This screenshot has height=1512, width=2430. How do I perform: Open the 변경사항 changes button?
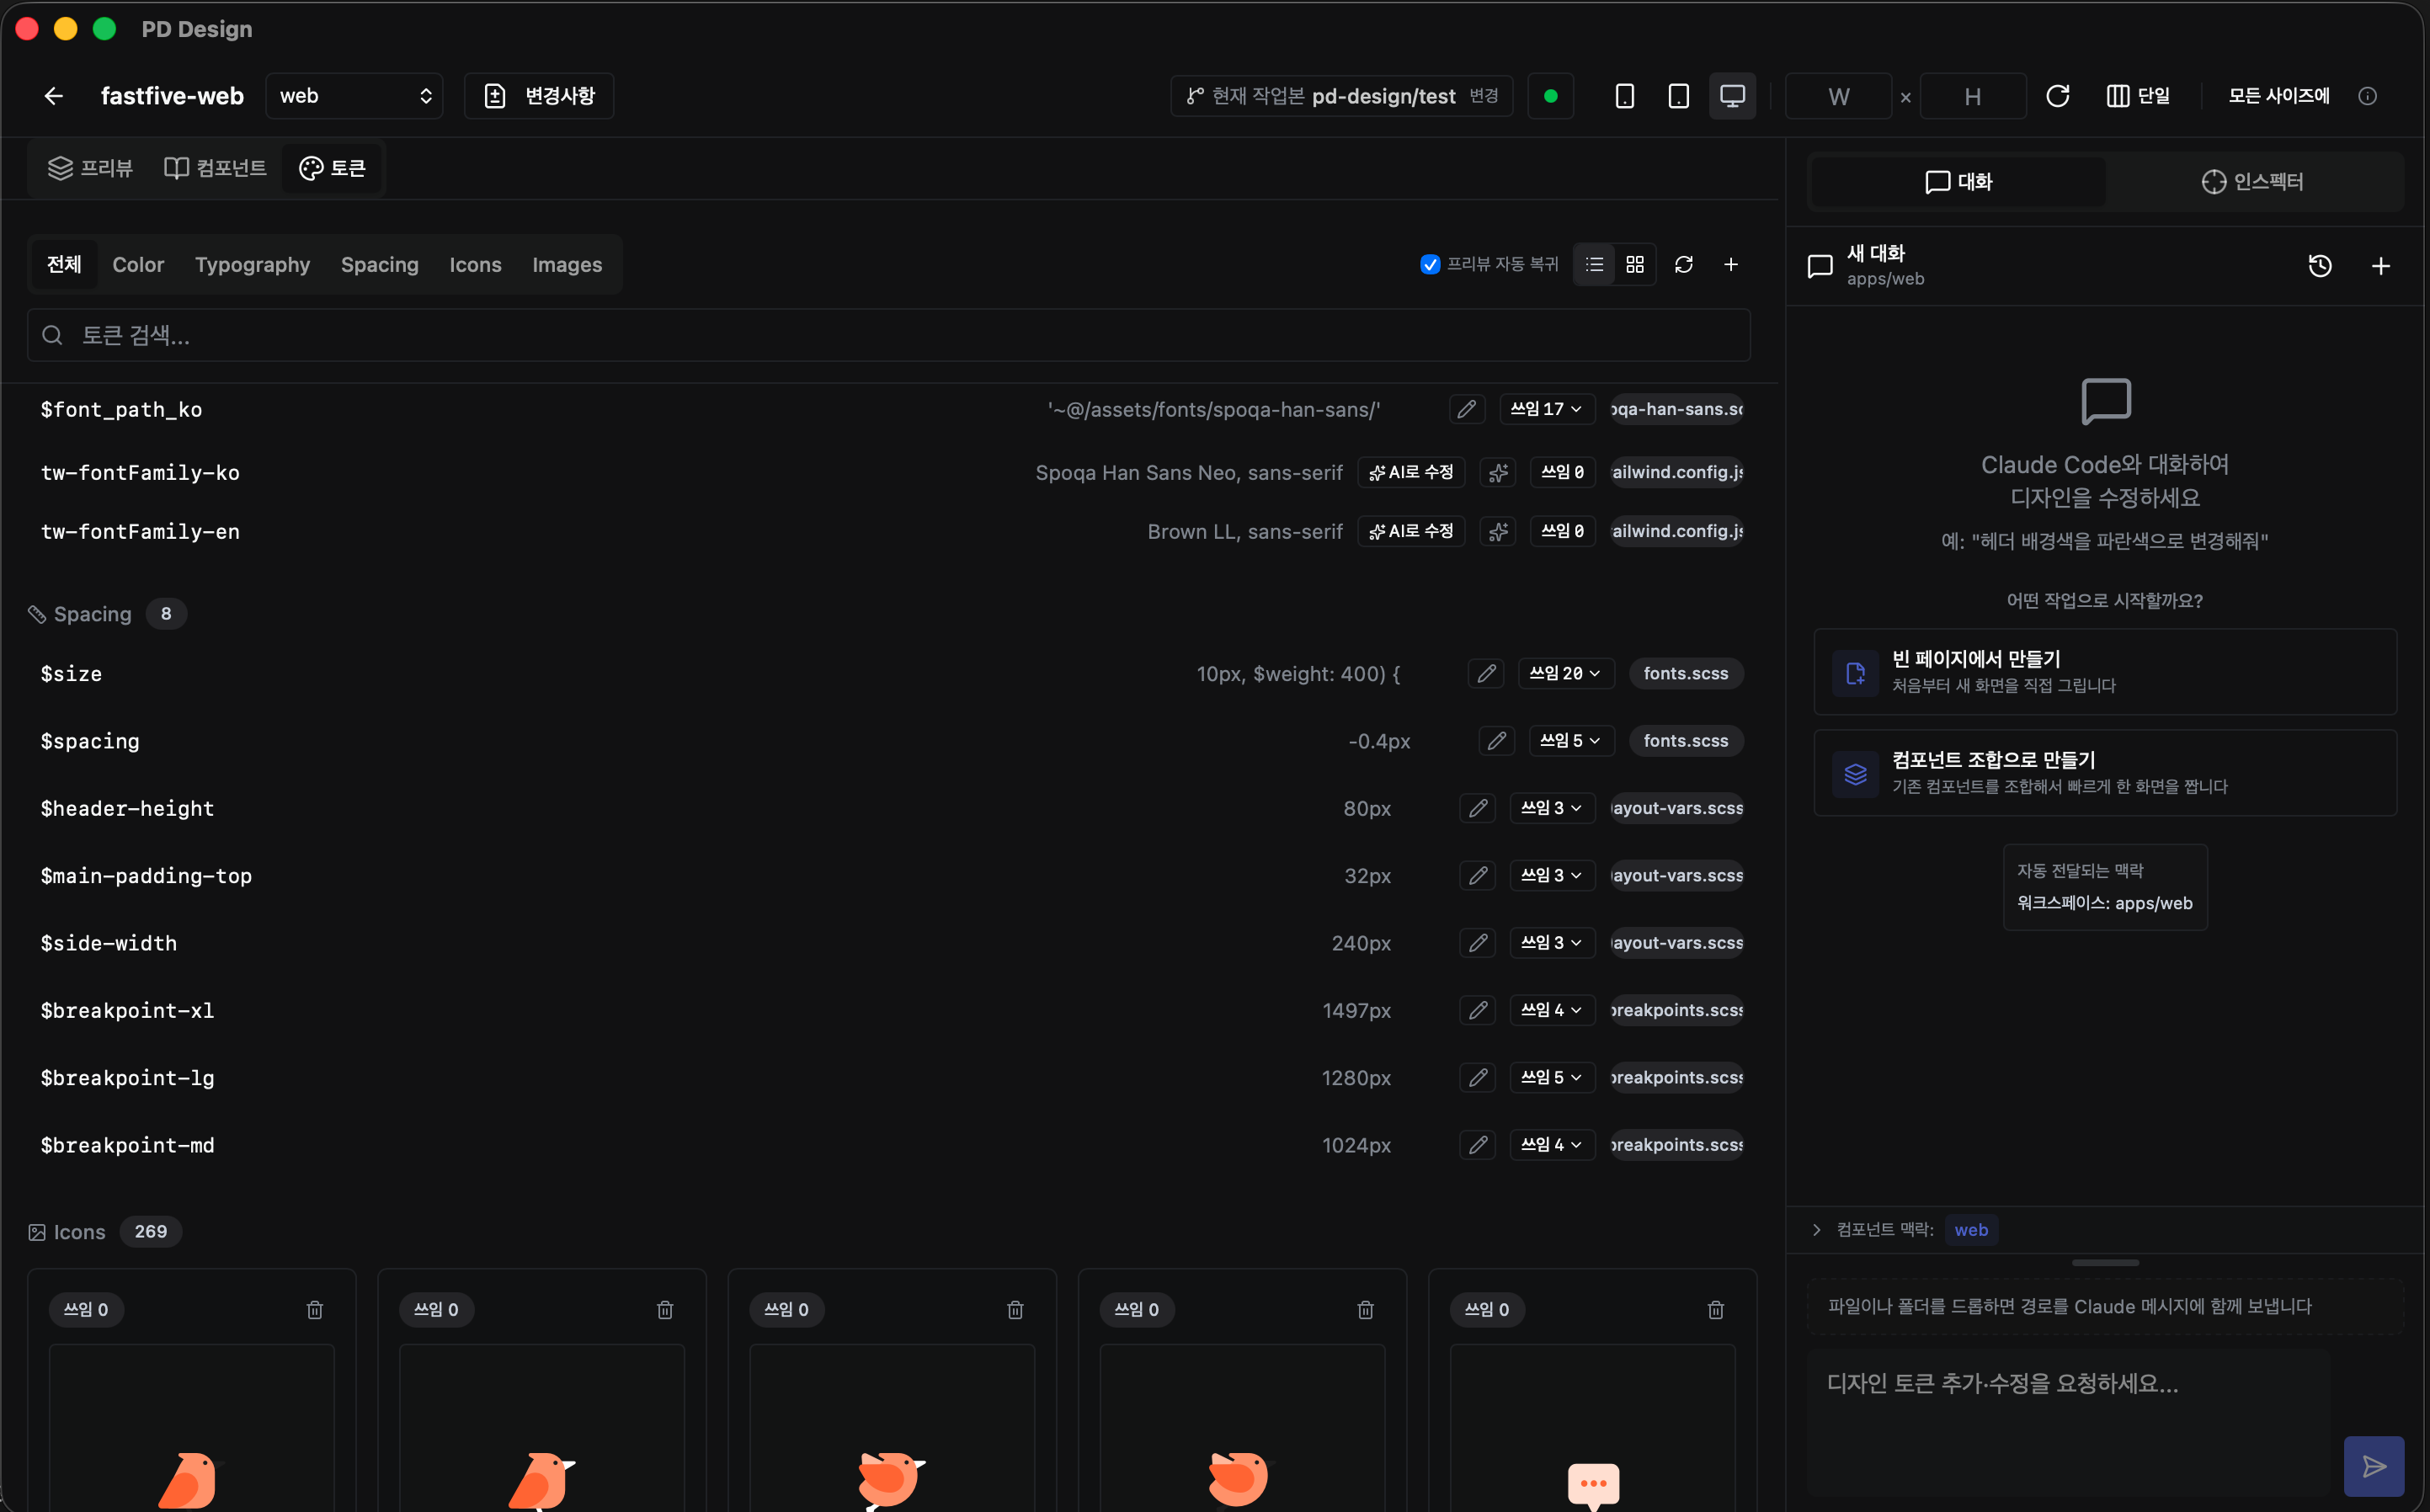[539, 96]
